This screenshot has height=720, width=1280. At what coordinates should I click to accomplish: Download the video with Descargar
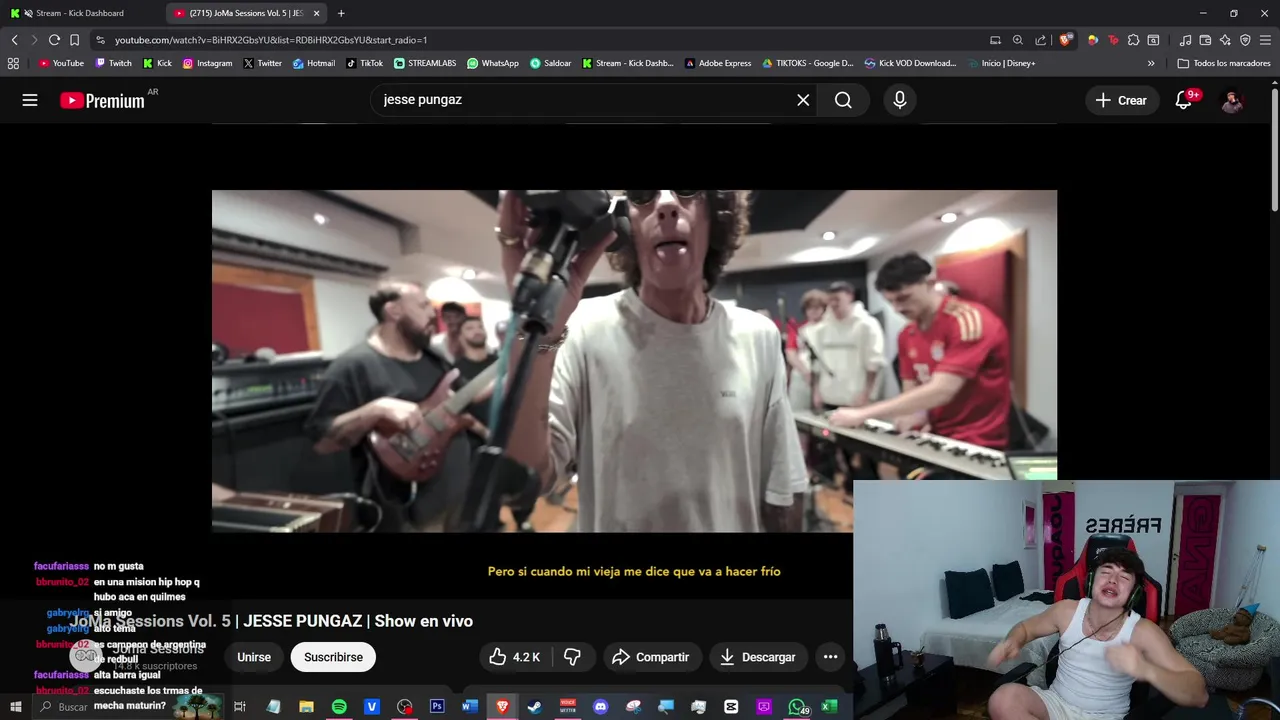757,657
